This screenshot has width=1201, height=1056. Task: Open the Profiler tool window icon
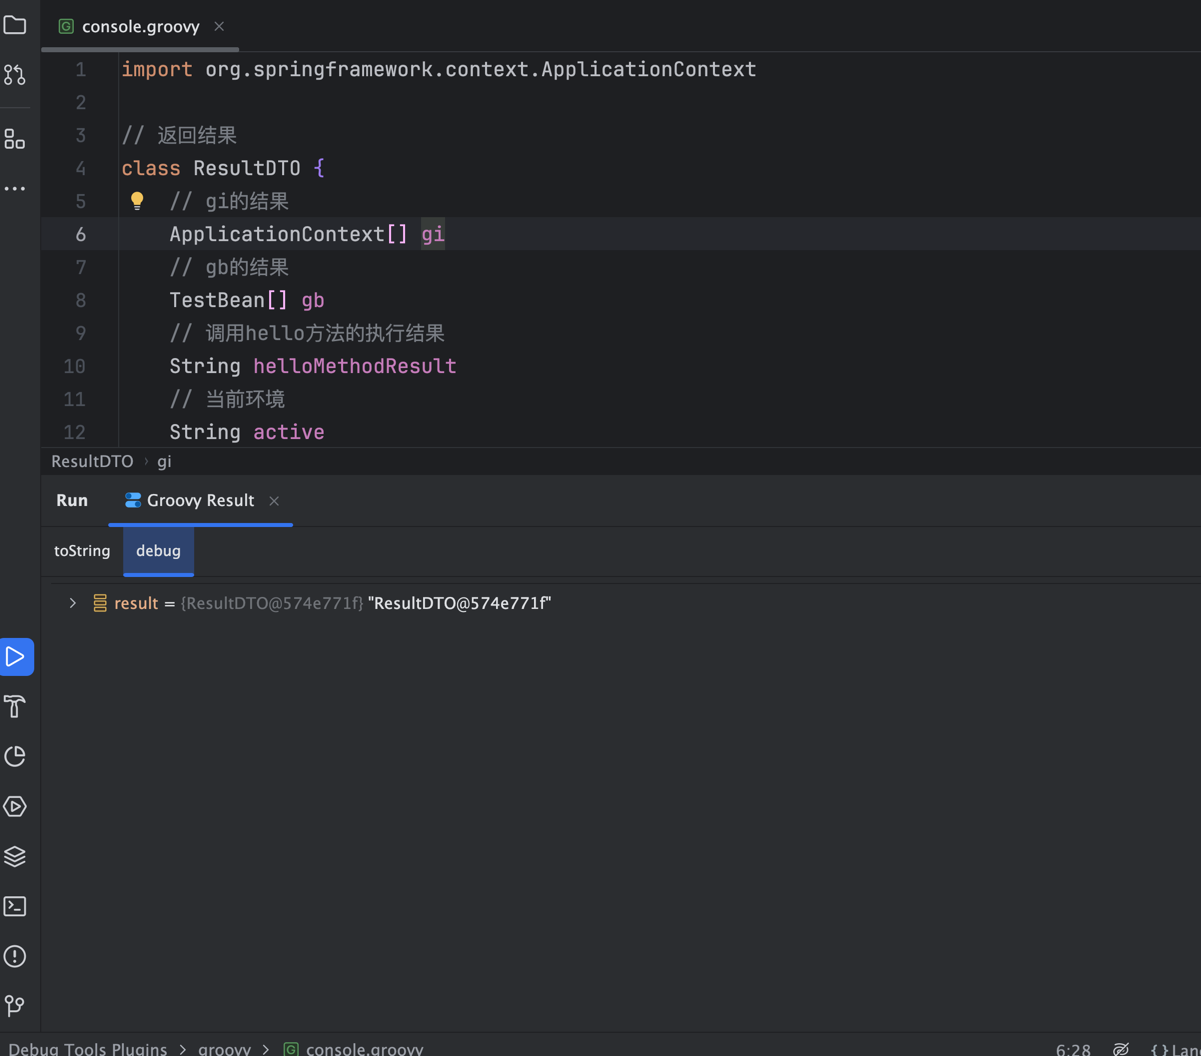tap(15, 756)
